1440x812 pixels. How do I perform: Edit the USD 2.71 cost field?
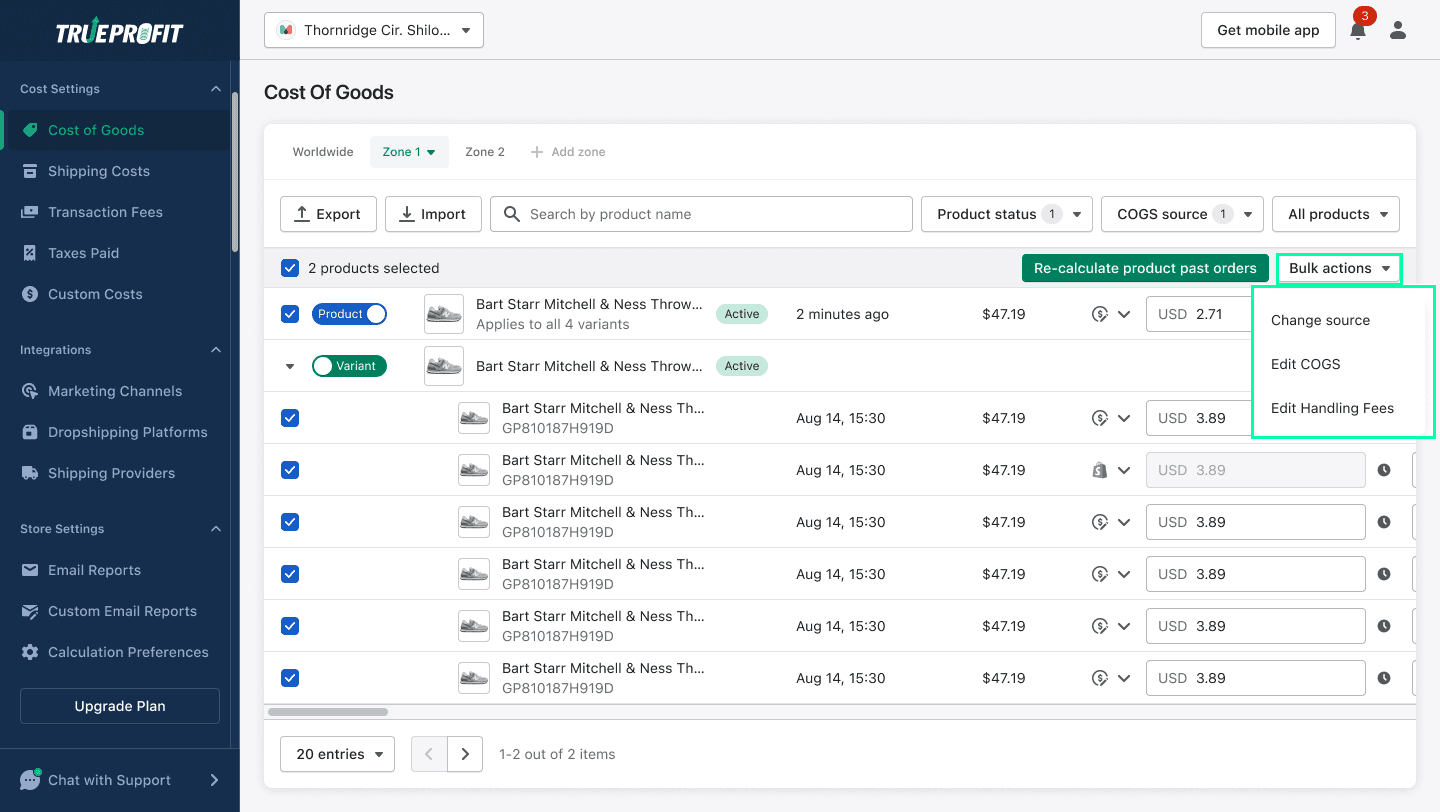(x=1201, y=314)
